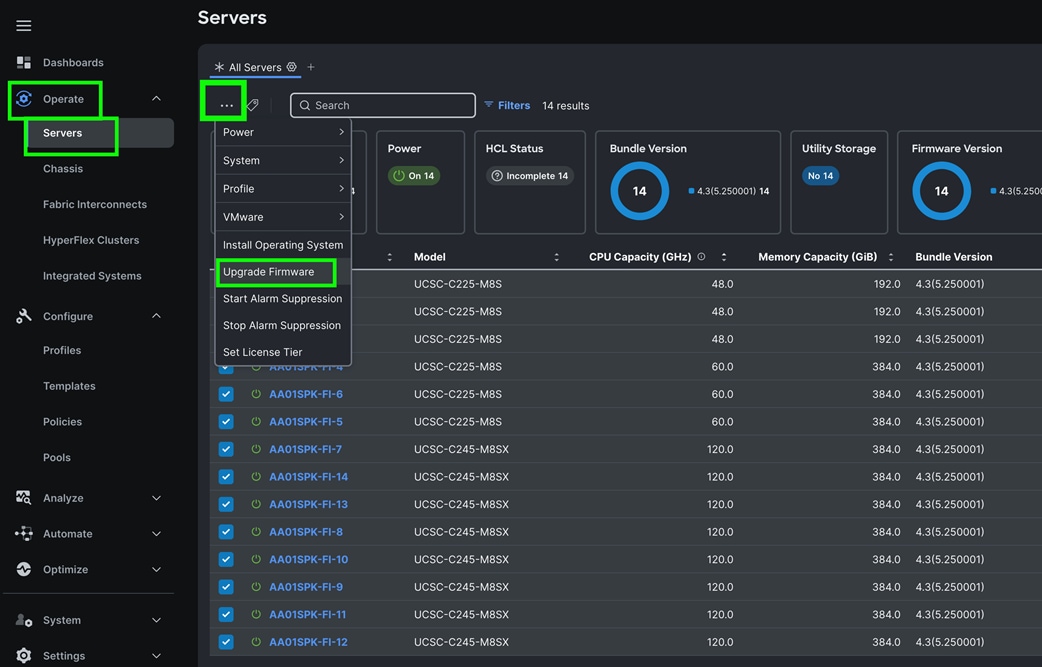
Task: Open the Power submenu arrow
Action: (x=341, y=132)
